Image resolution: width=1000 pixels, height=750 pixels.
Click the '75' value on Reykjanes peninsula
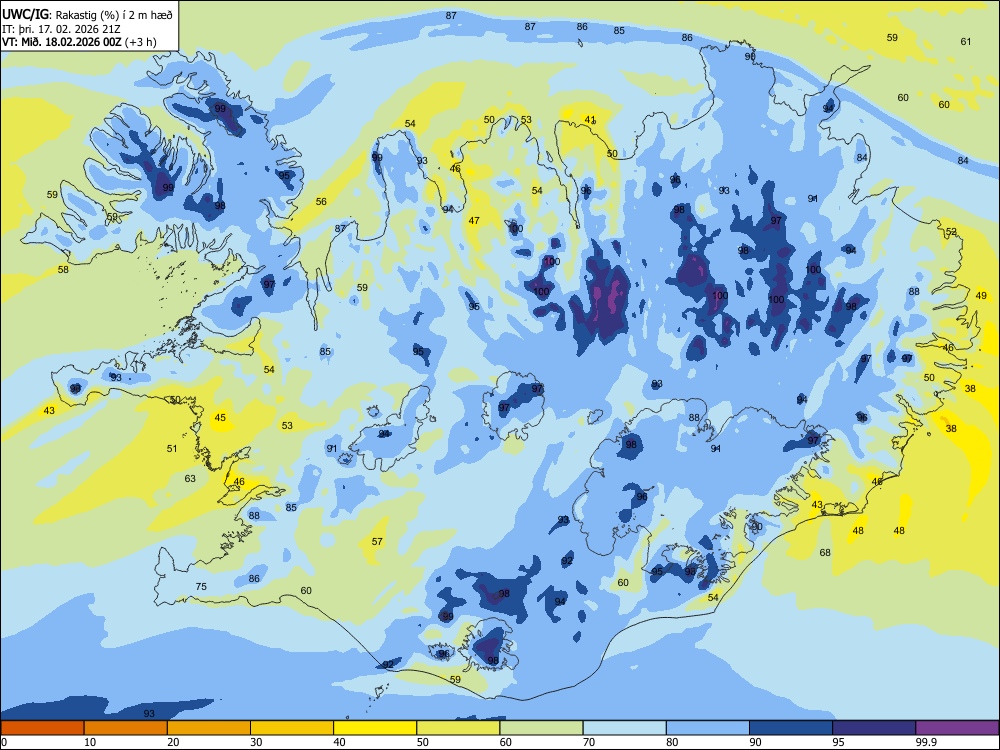click(201, 586)
